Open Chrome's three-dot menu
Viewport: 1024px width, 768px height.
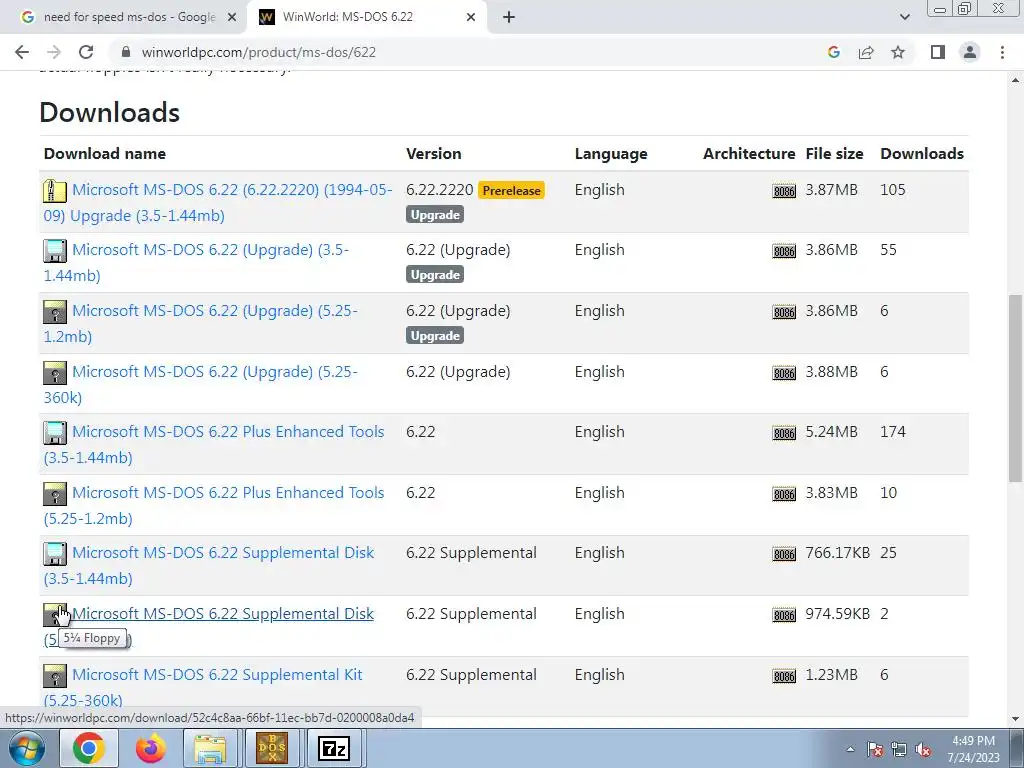pyautogui.click(x=1002, y=52)
